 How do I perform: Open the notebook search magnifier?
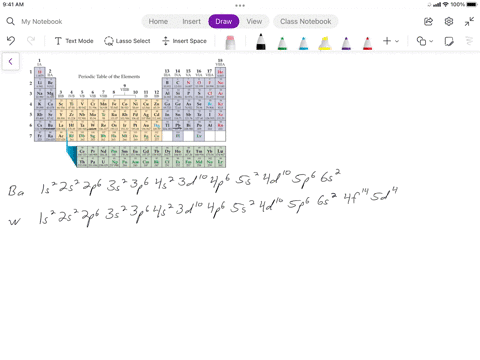click(10, 21)
